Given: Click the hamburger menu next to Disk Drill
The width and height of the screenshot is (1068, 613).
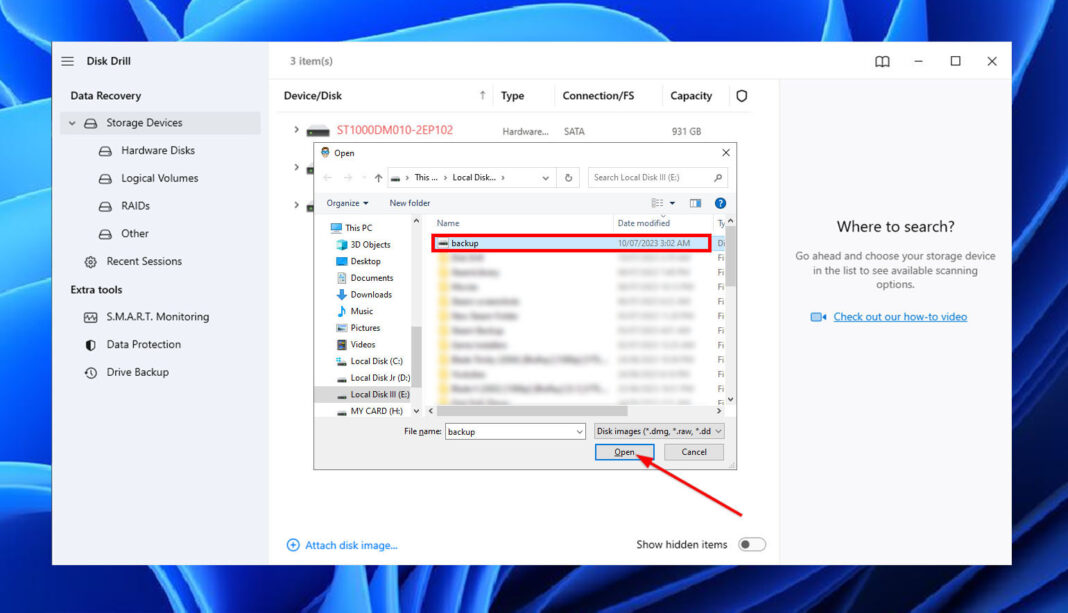Looking at the screenshot, I should click(x=67, y=60).
